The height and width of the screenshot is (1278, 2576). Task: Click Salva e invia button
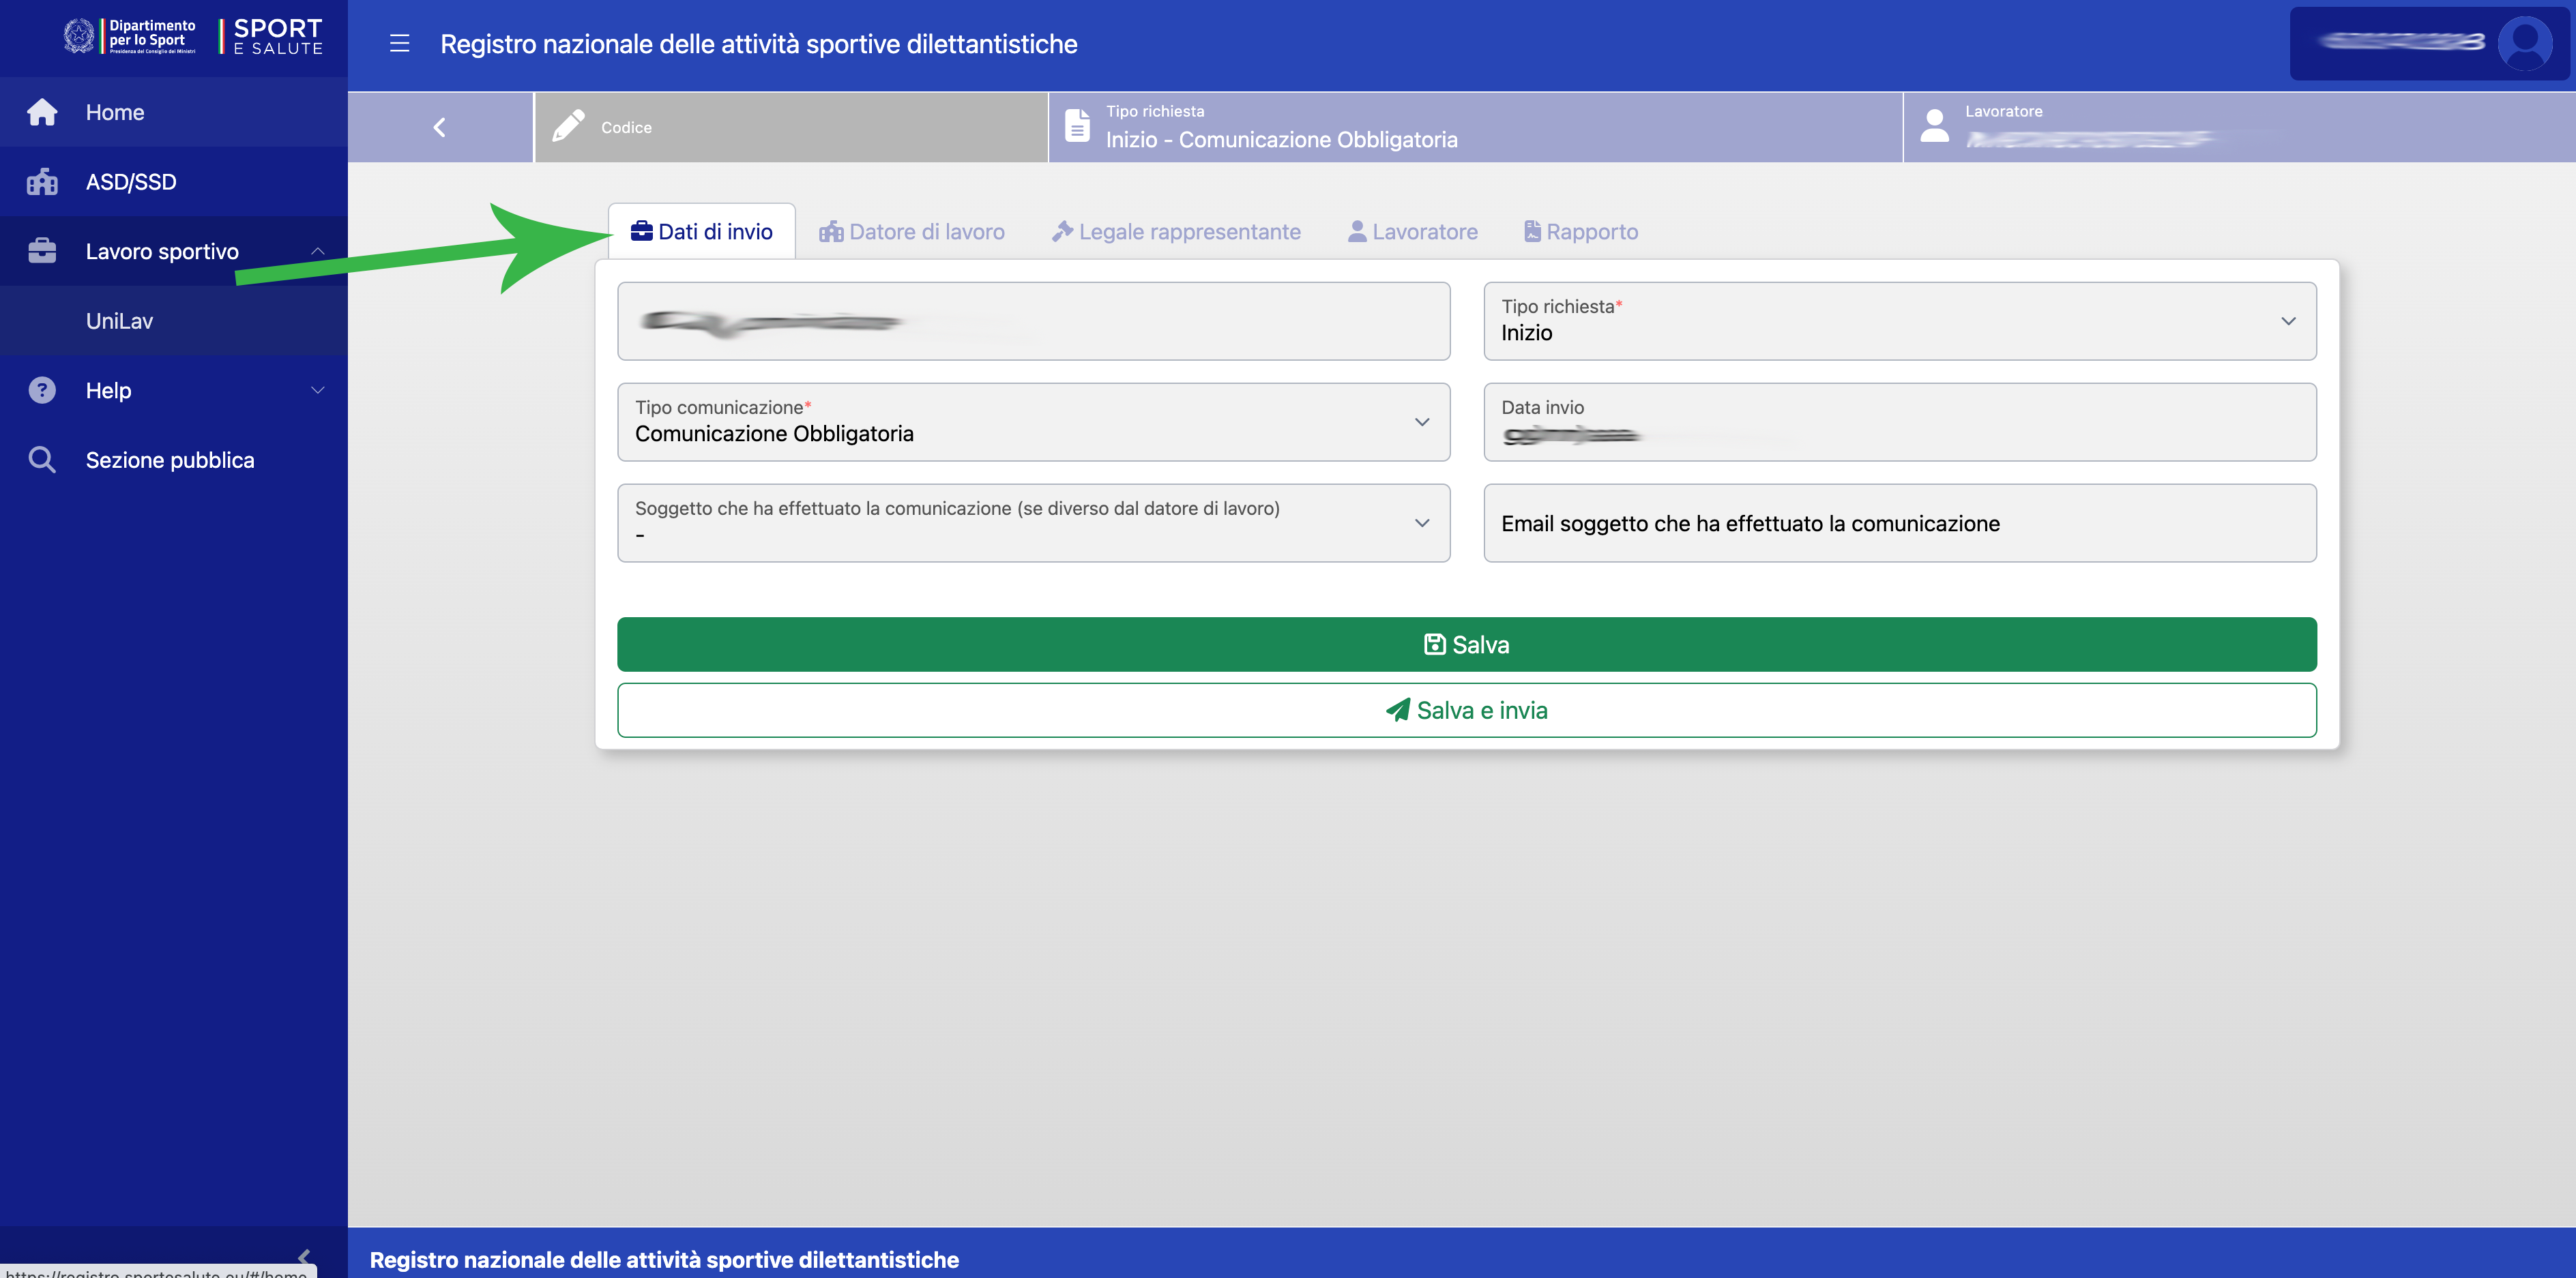pos(1466,710)
